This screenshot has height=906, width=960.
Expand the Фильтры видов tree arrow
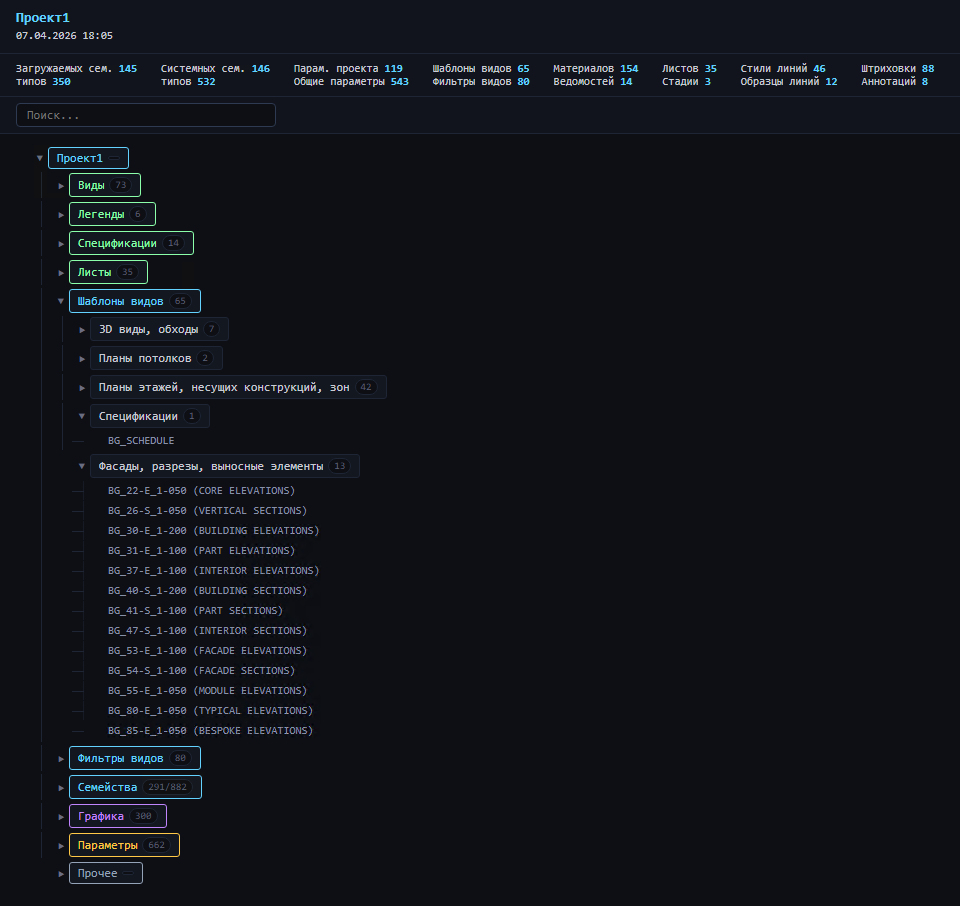coord(61,759)
